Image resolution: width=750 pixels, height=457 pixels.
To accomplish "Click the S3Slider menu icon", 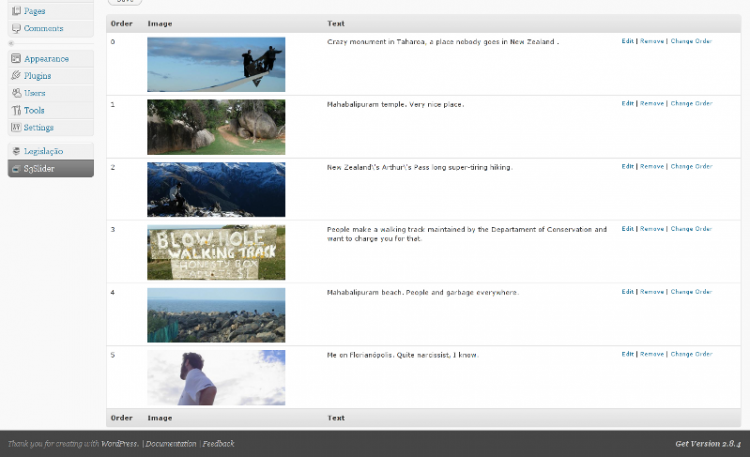I will point(16,168).
